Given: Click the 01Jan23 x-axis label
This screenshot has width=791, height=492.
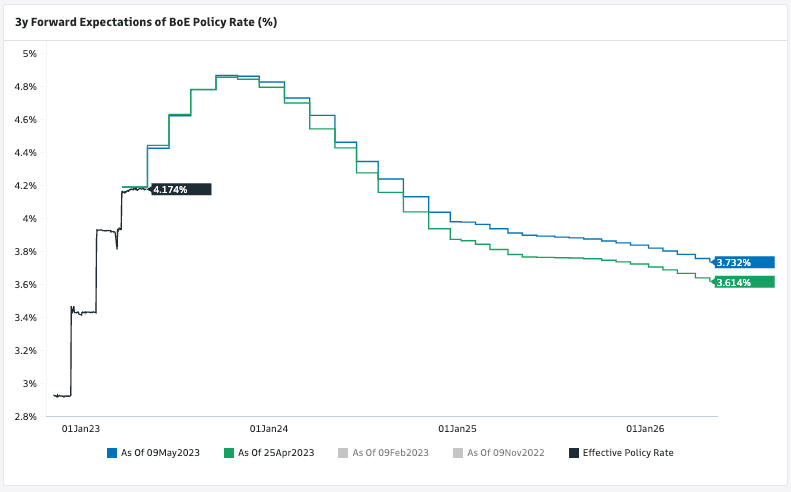Looking at the screenshot, I should coord(81,429).
